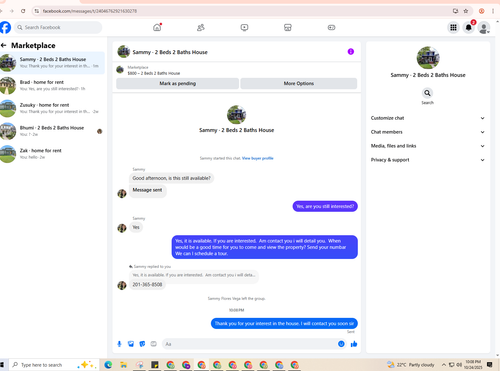Screen dimensions: 500x371
Task: Attach a photo with the image icon
Action: (131, 344)
